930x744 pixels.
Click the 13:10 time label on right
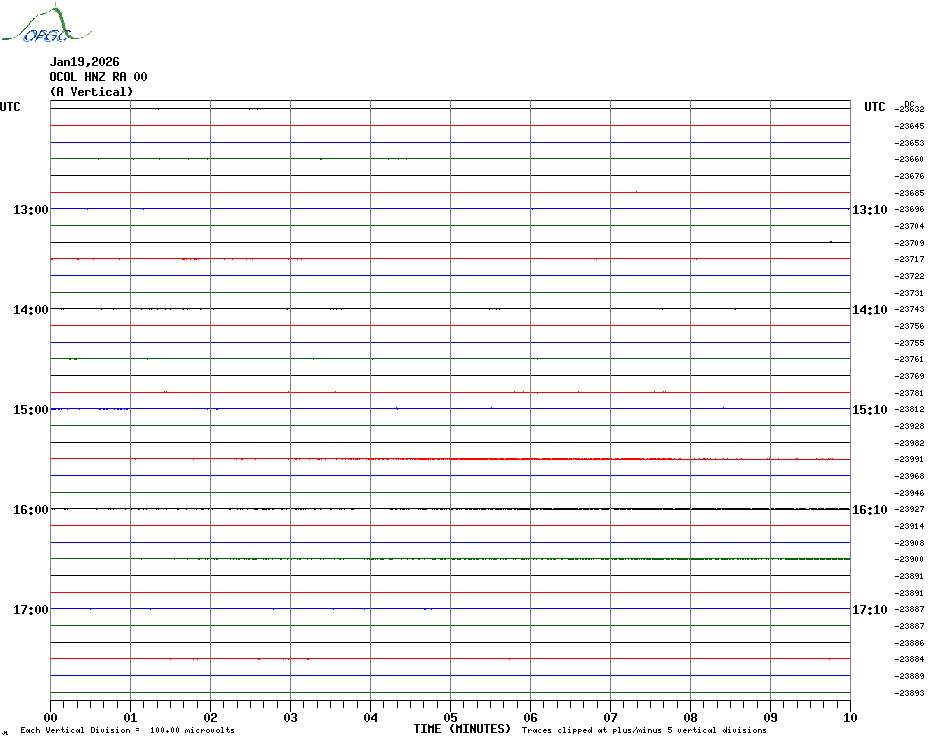point(869,210)
